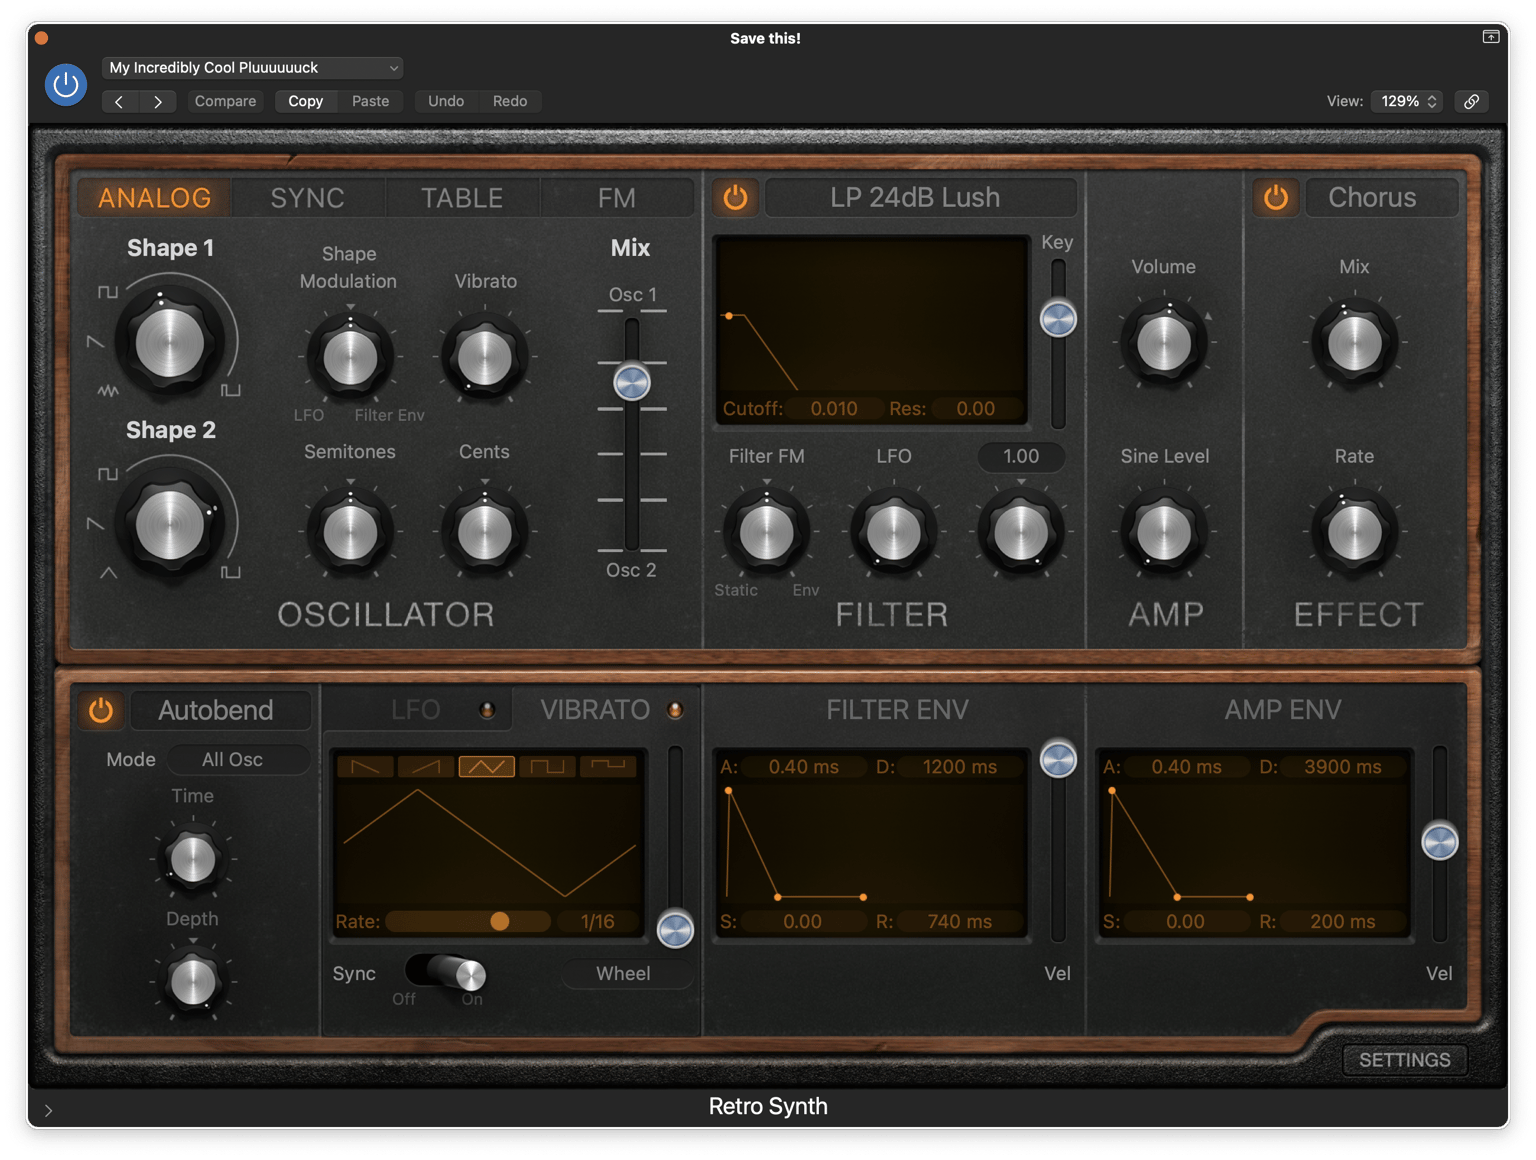Go to the next preset with right arrow
1536x1160 pixels.
click(158, 101)
